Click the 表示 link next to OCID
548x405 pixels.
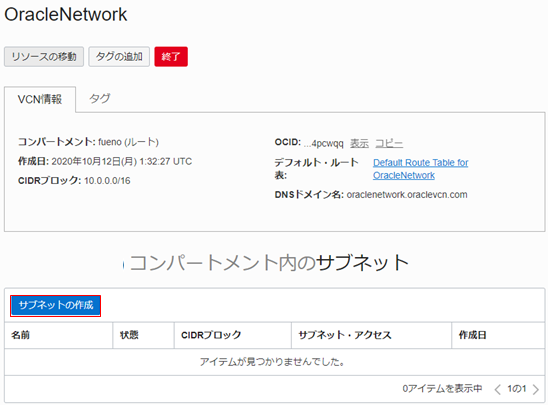pos(359,143)
